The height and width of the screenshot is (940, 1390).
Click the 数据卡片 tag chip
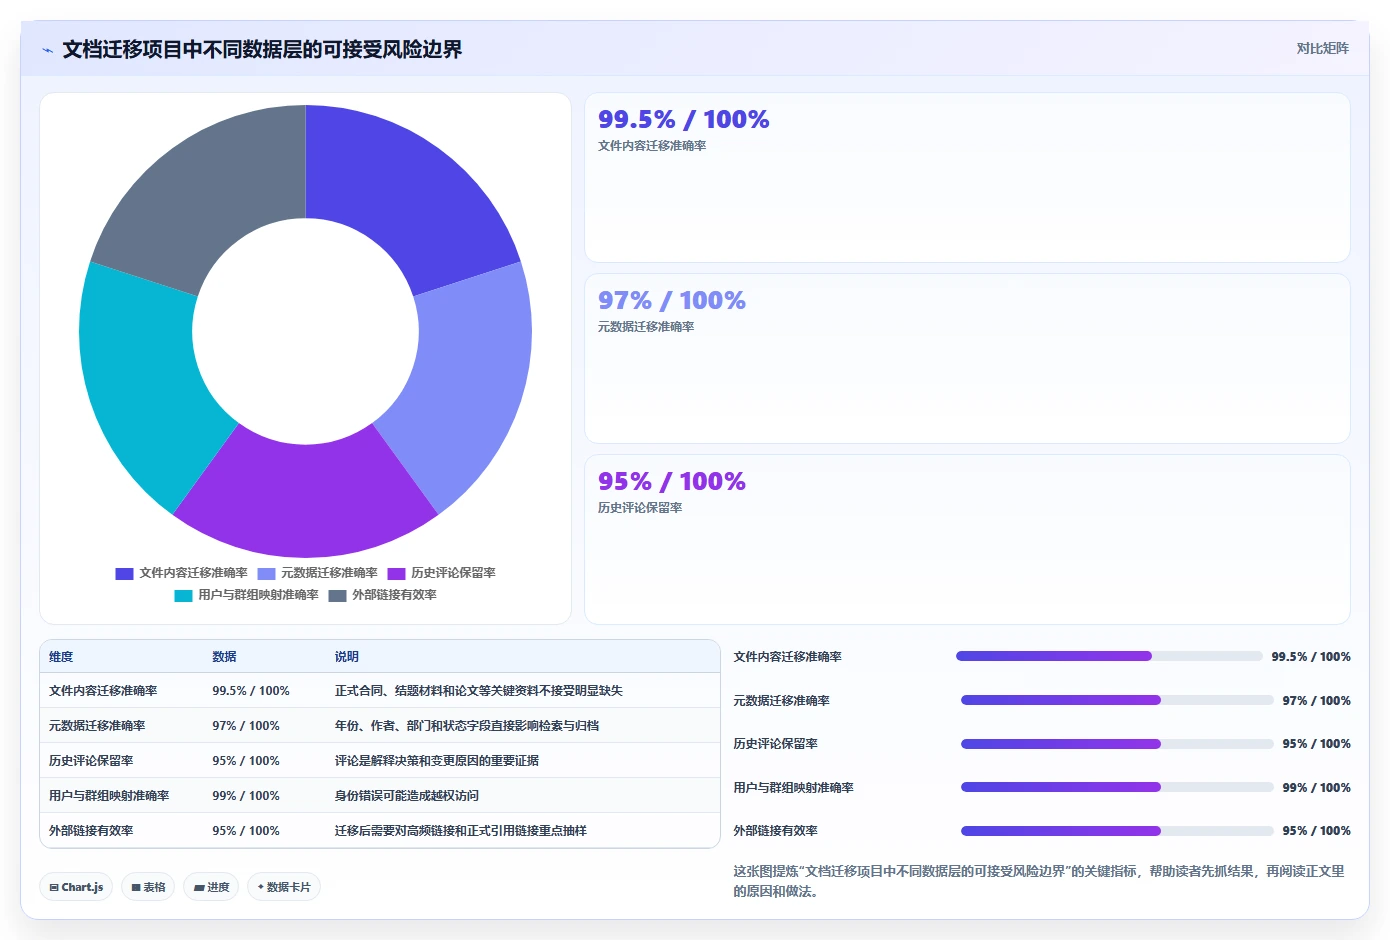coord(284,887)
